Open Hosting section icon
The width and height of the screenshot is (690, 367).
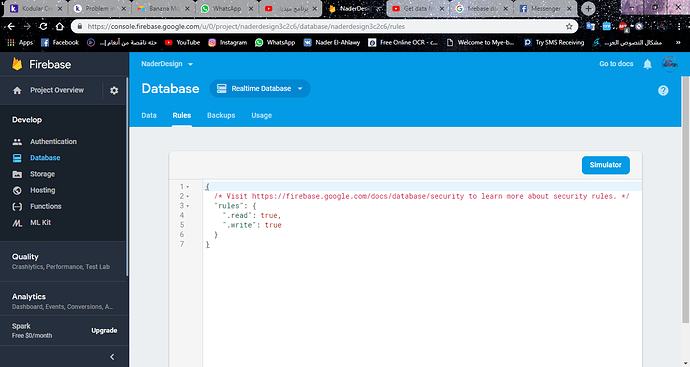17,190
